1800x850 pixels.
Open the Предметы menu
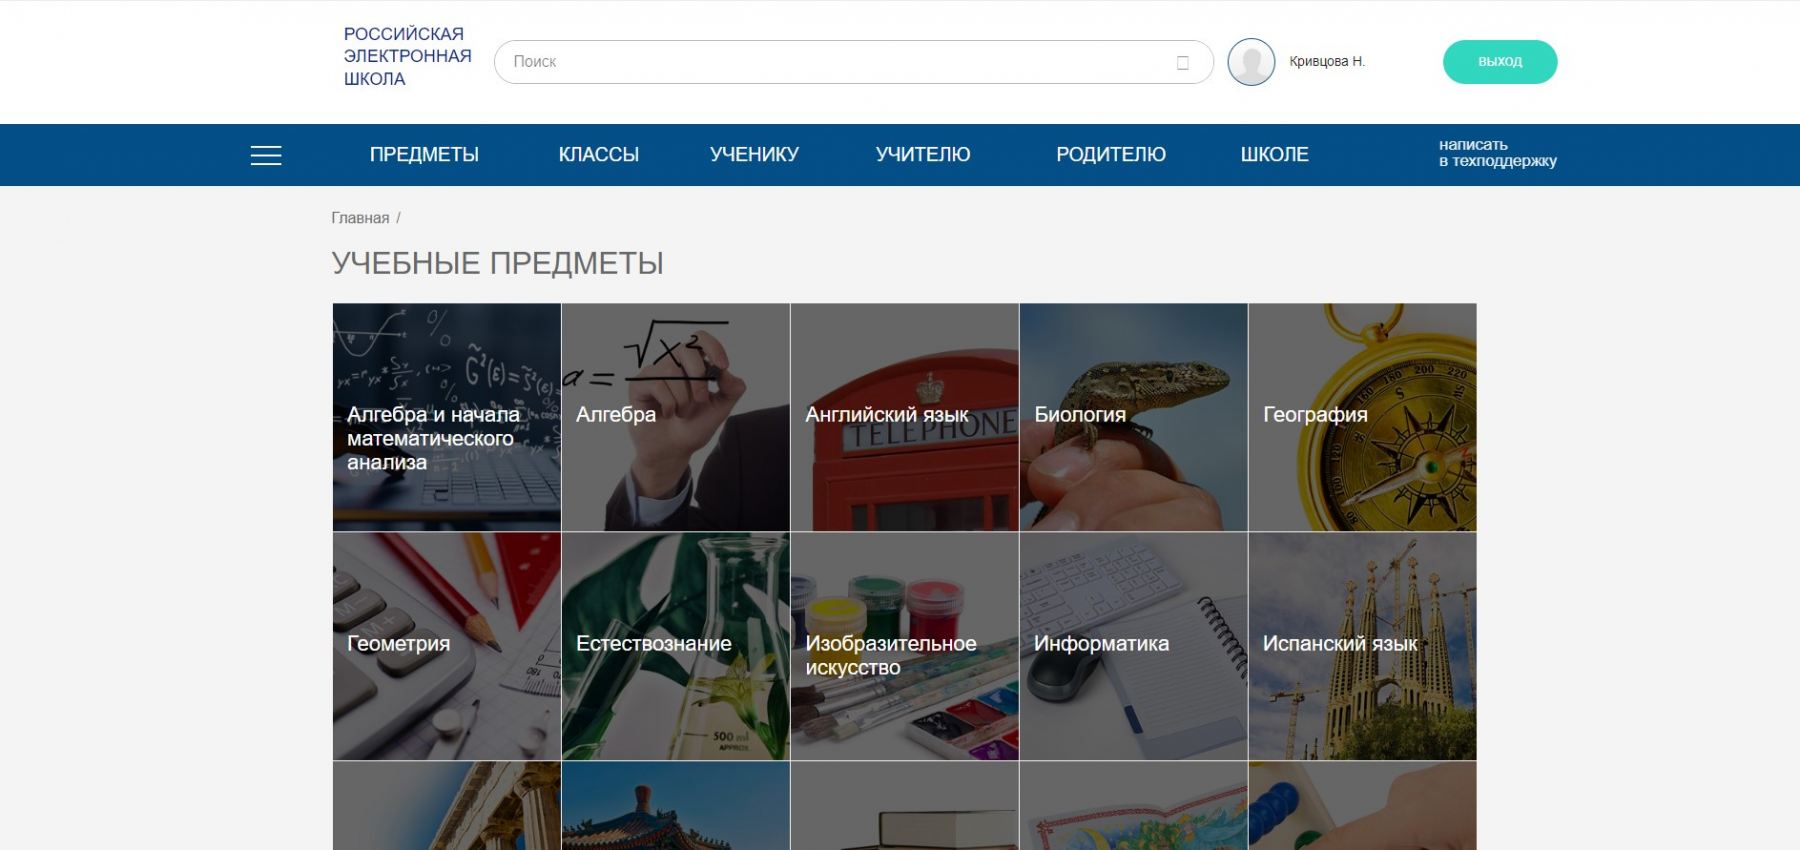coord(424,155)
